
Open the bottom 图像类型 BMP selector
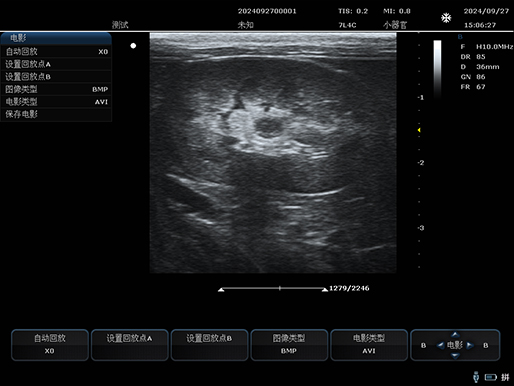pos(289,345)
